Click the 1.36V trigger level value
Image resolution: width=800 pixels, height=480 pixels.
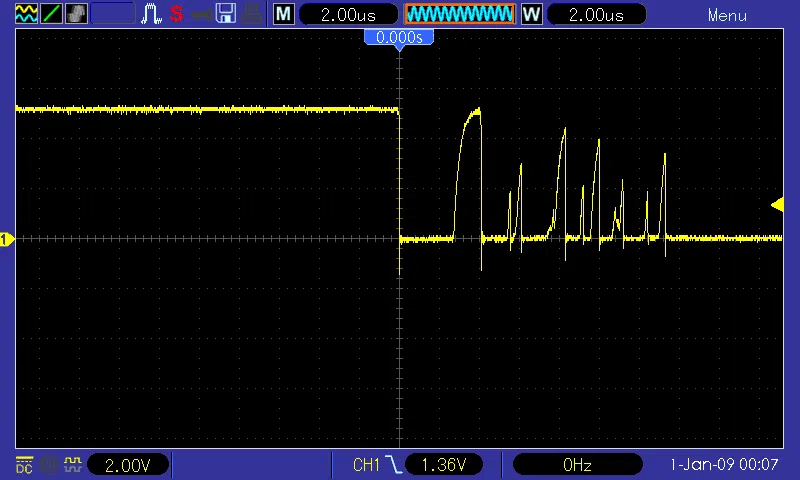tap(444, 465)
